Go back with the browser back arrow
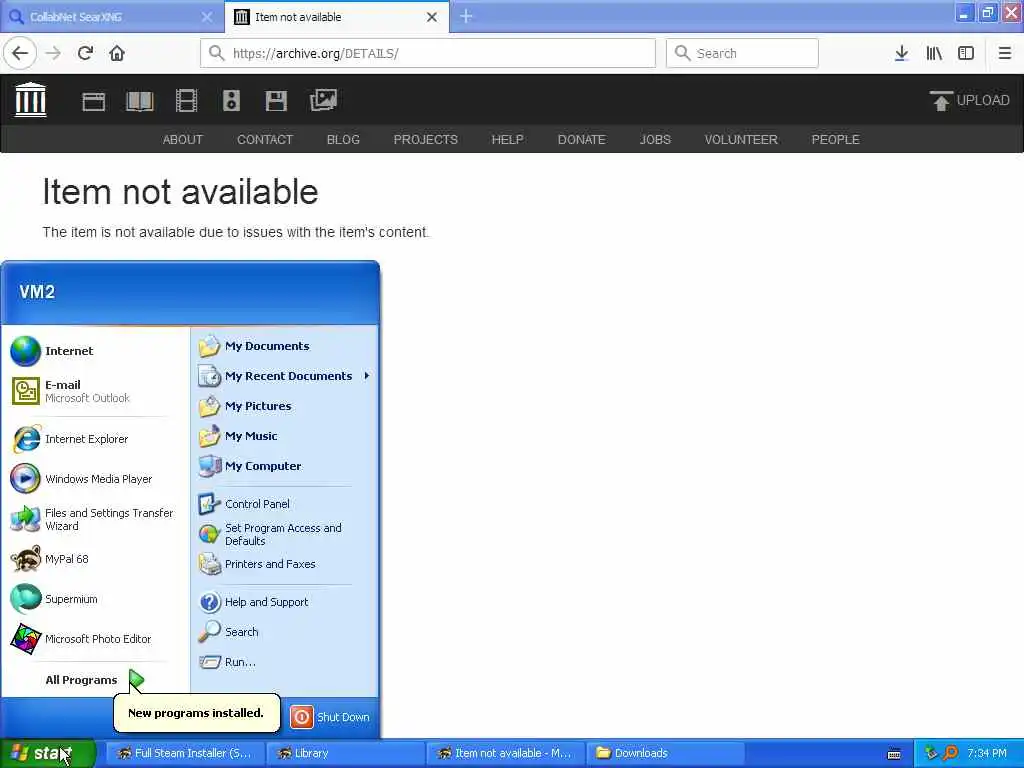The height and width of the screenshot is (768, 1024). point(20,53)
